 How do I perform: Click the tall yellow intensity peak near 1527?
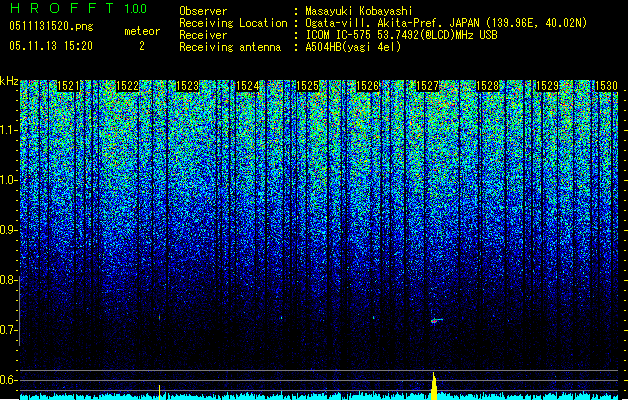point(434,386)
